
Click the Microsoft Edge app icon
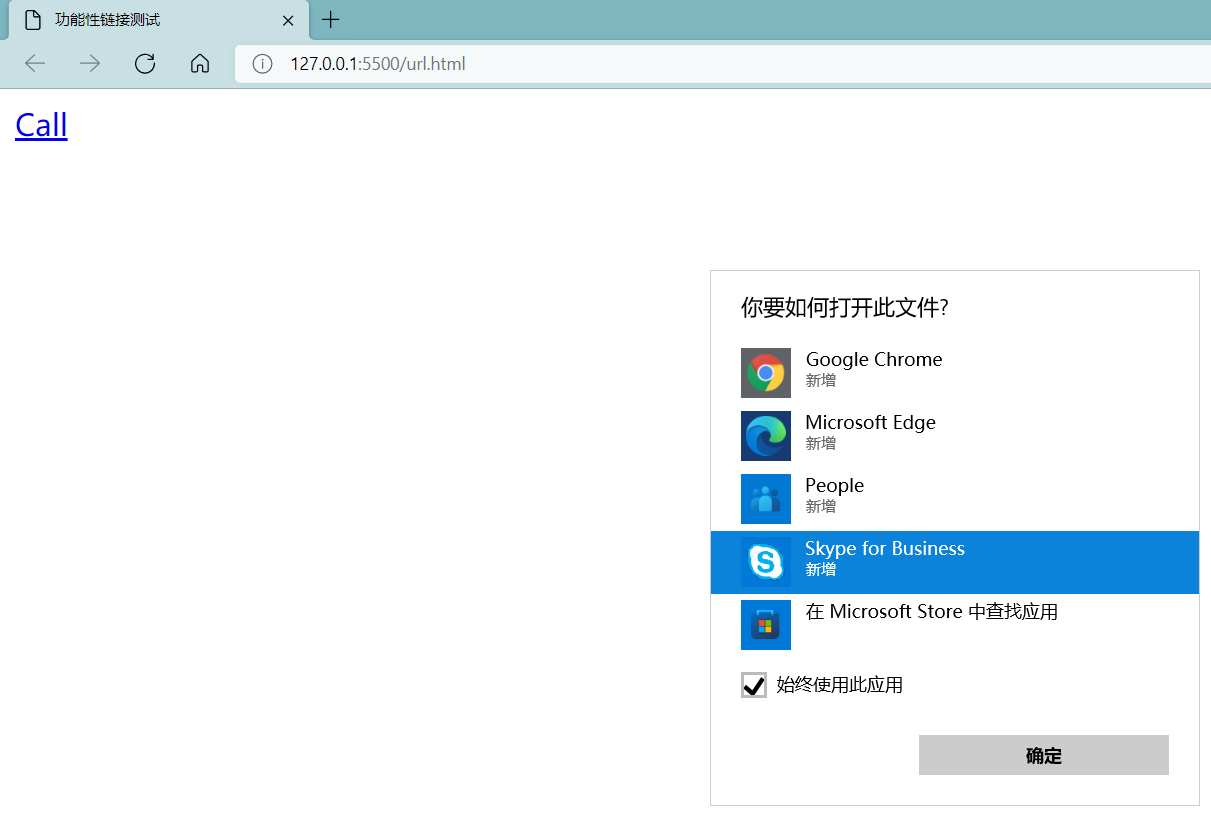tap(766, 436)
